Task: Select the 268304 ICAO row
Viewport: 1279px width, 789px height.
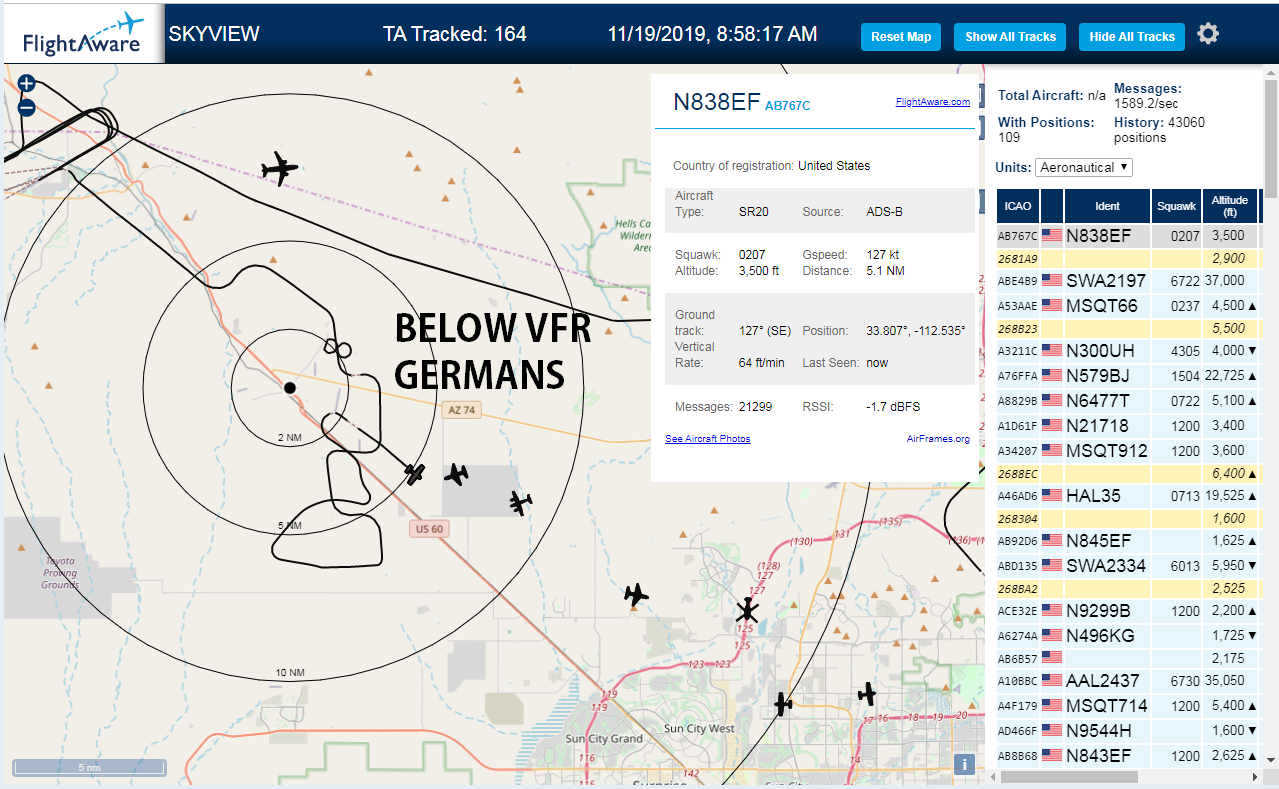Action: (1128, 519)
